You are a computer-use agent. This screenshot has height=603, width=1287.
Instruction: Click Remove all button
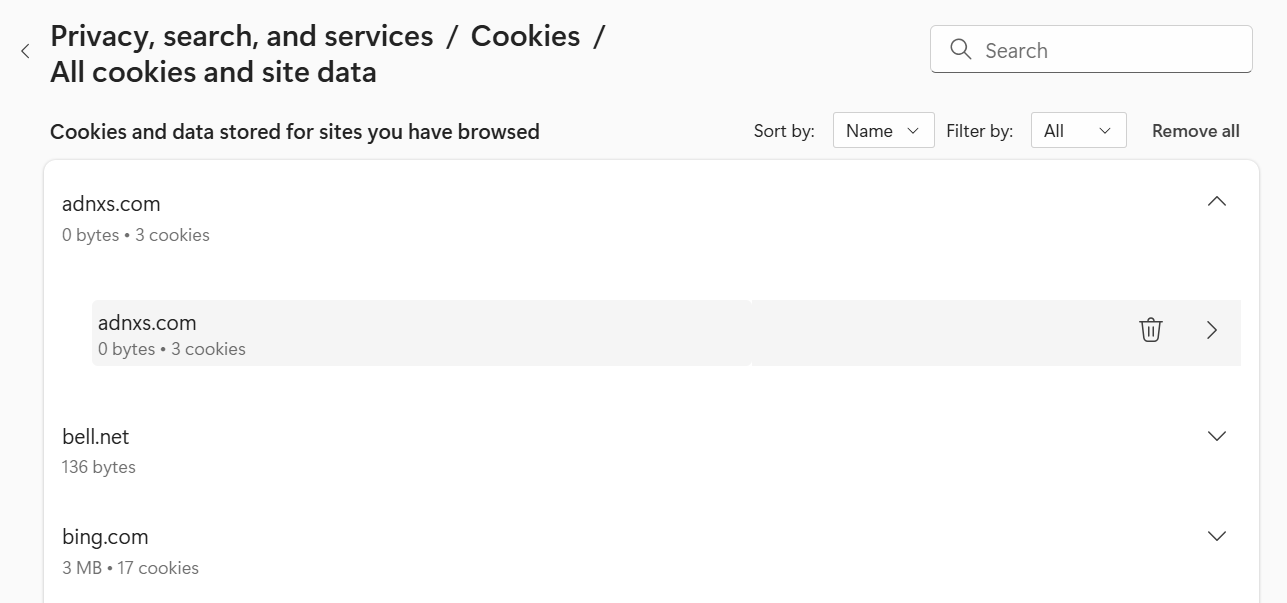[1195, 131]
